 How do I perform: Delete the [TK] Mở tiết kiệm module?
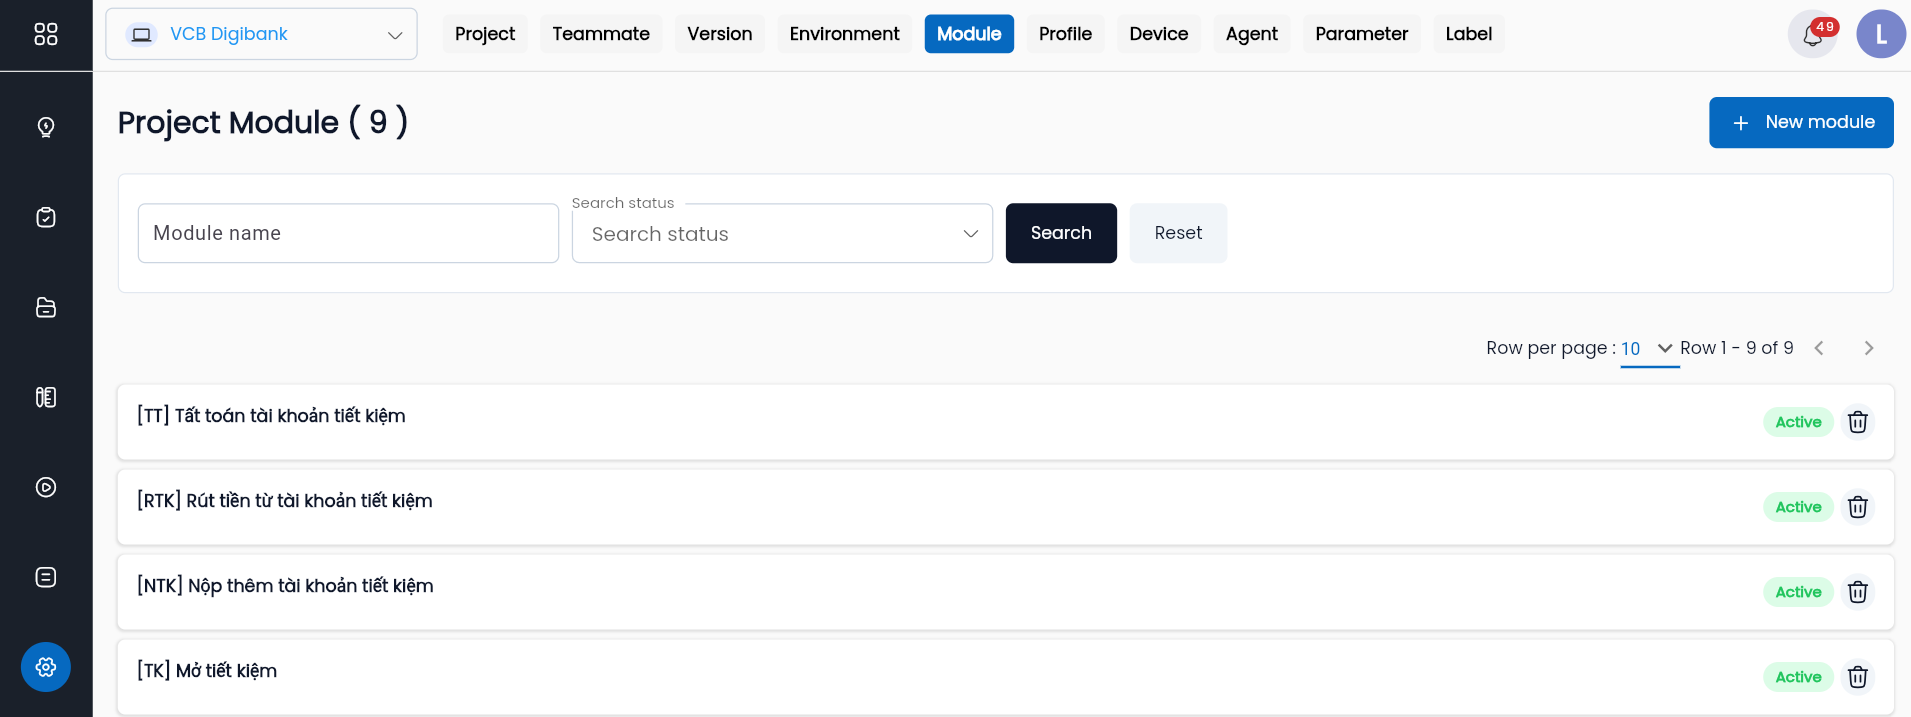(x=1858, y=677)
